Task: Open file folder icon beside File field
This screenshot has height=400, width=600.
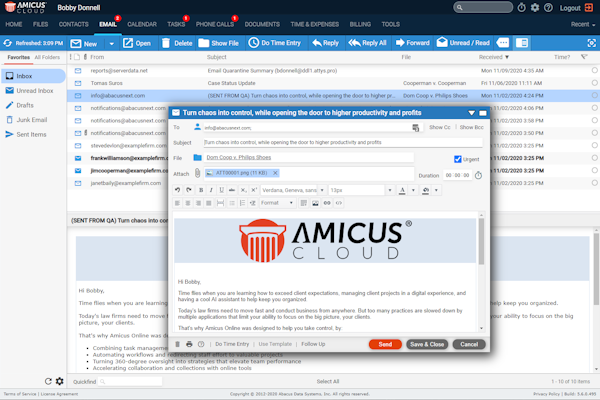Action: pyautogui.click(x=197, y=157)
